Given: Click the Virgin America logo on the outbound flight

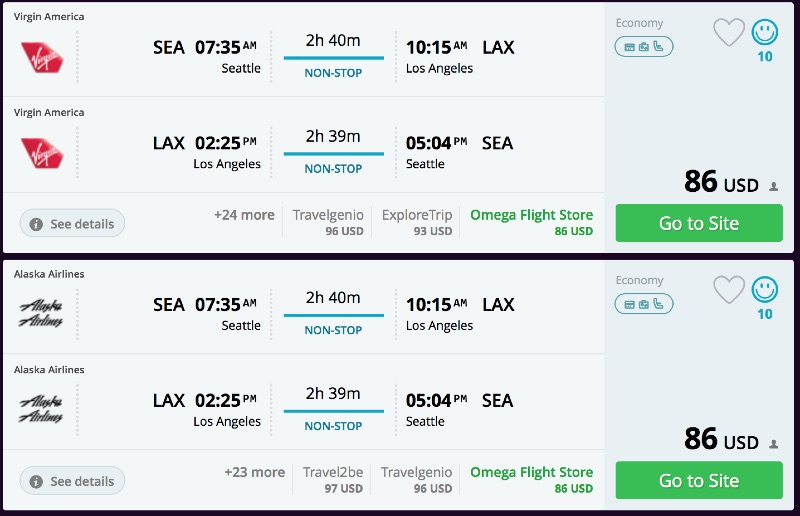Looking at the screenshot, I should click(42, 56).
